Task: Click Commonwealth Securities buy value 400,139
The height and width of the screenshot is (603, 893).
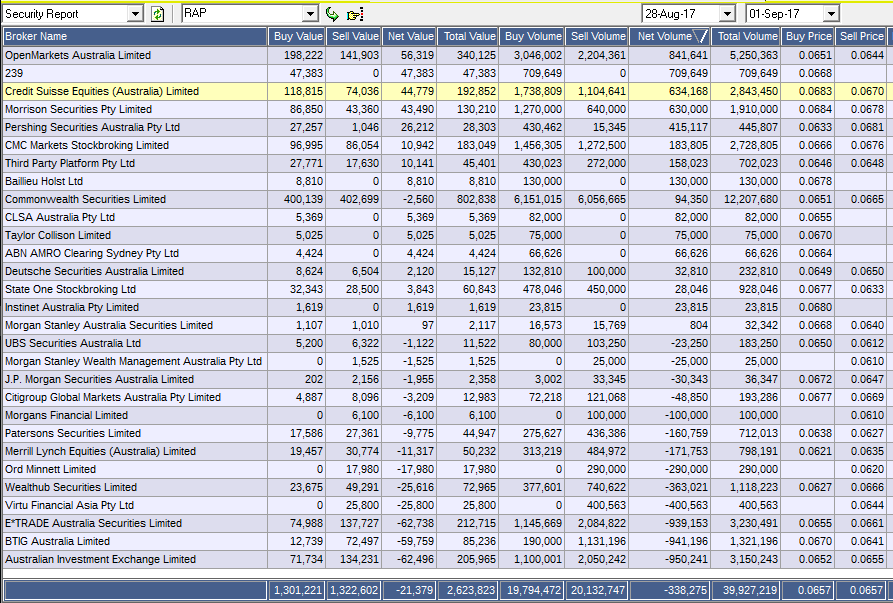Action: 304,199
